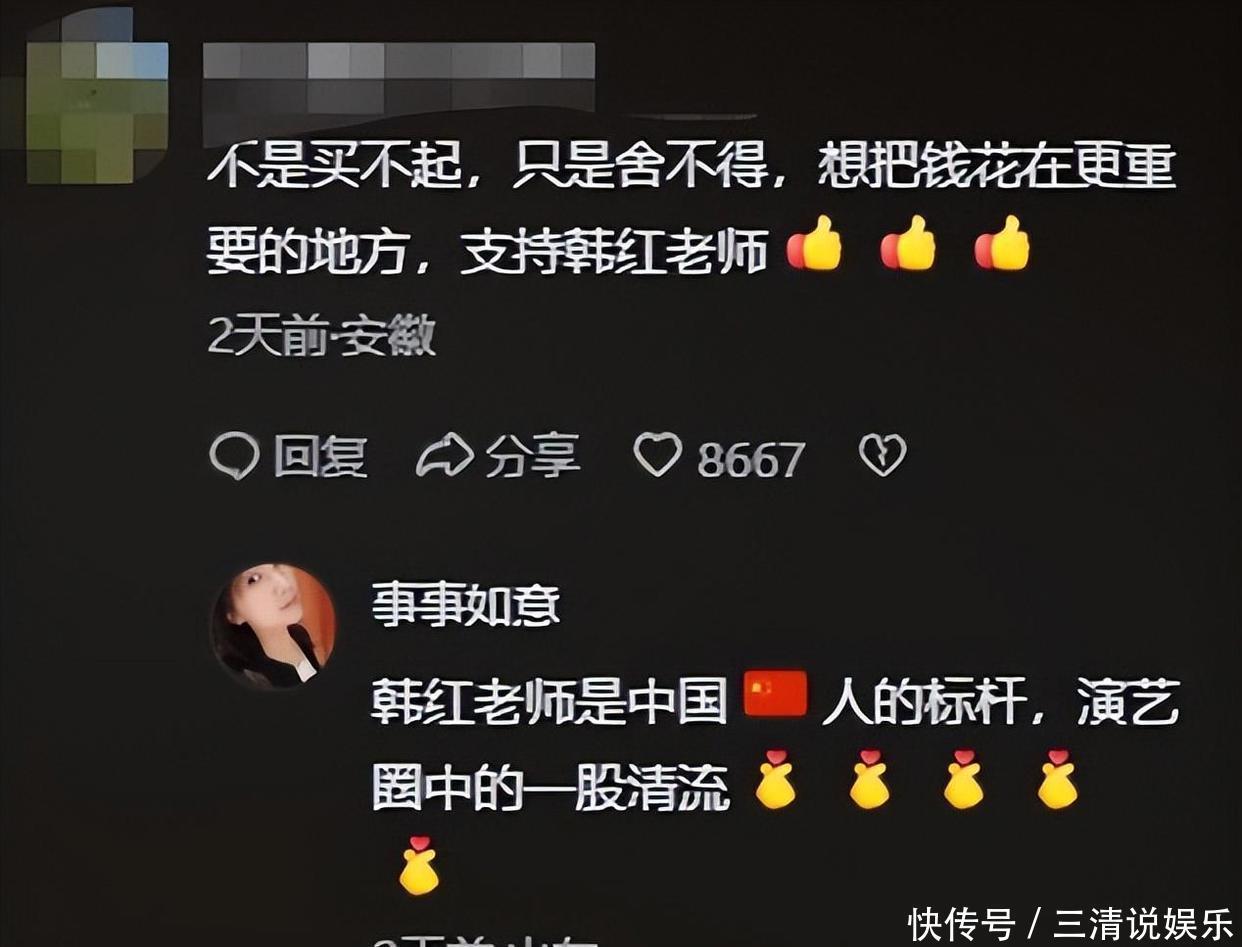
Task: Open 事事如意 profile picture
Action: coord(273,625)
